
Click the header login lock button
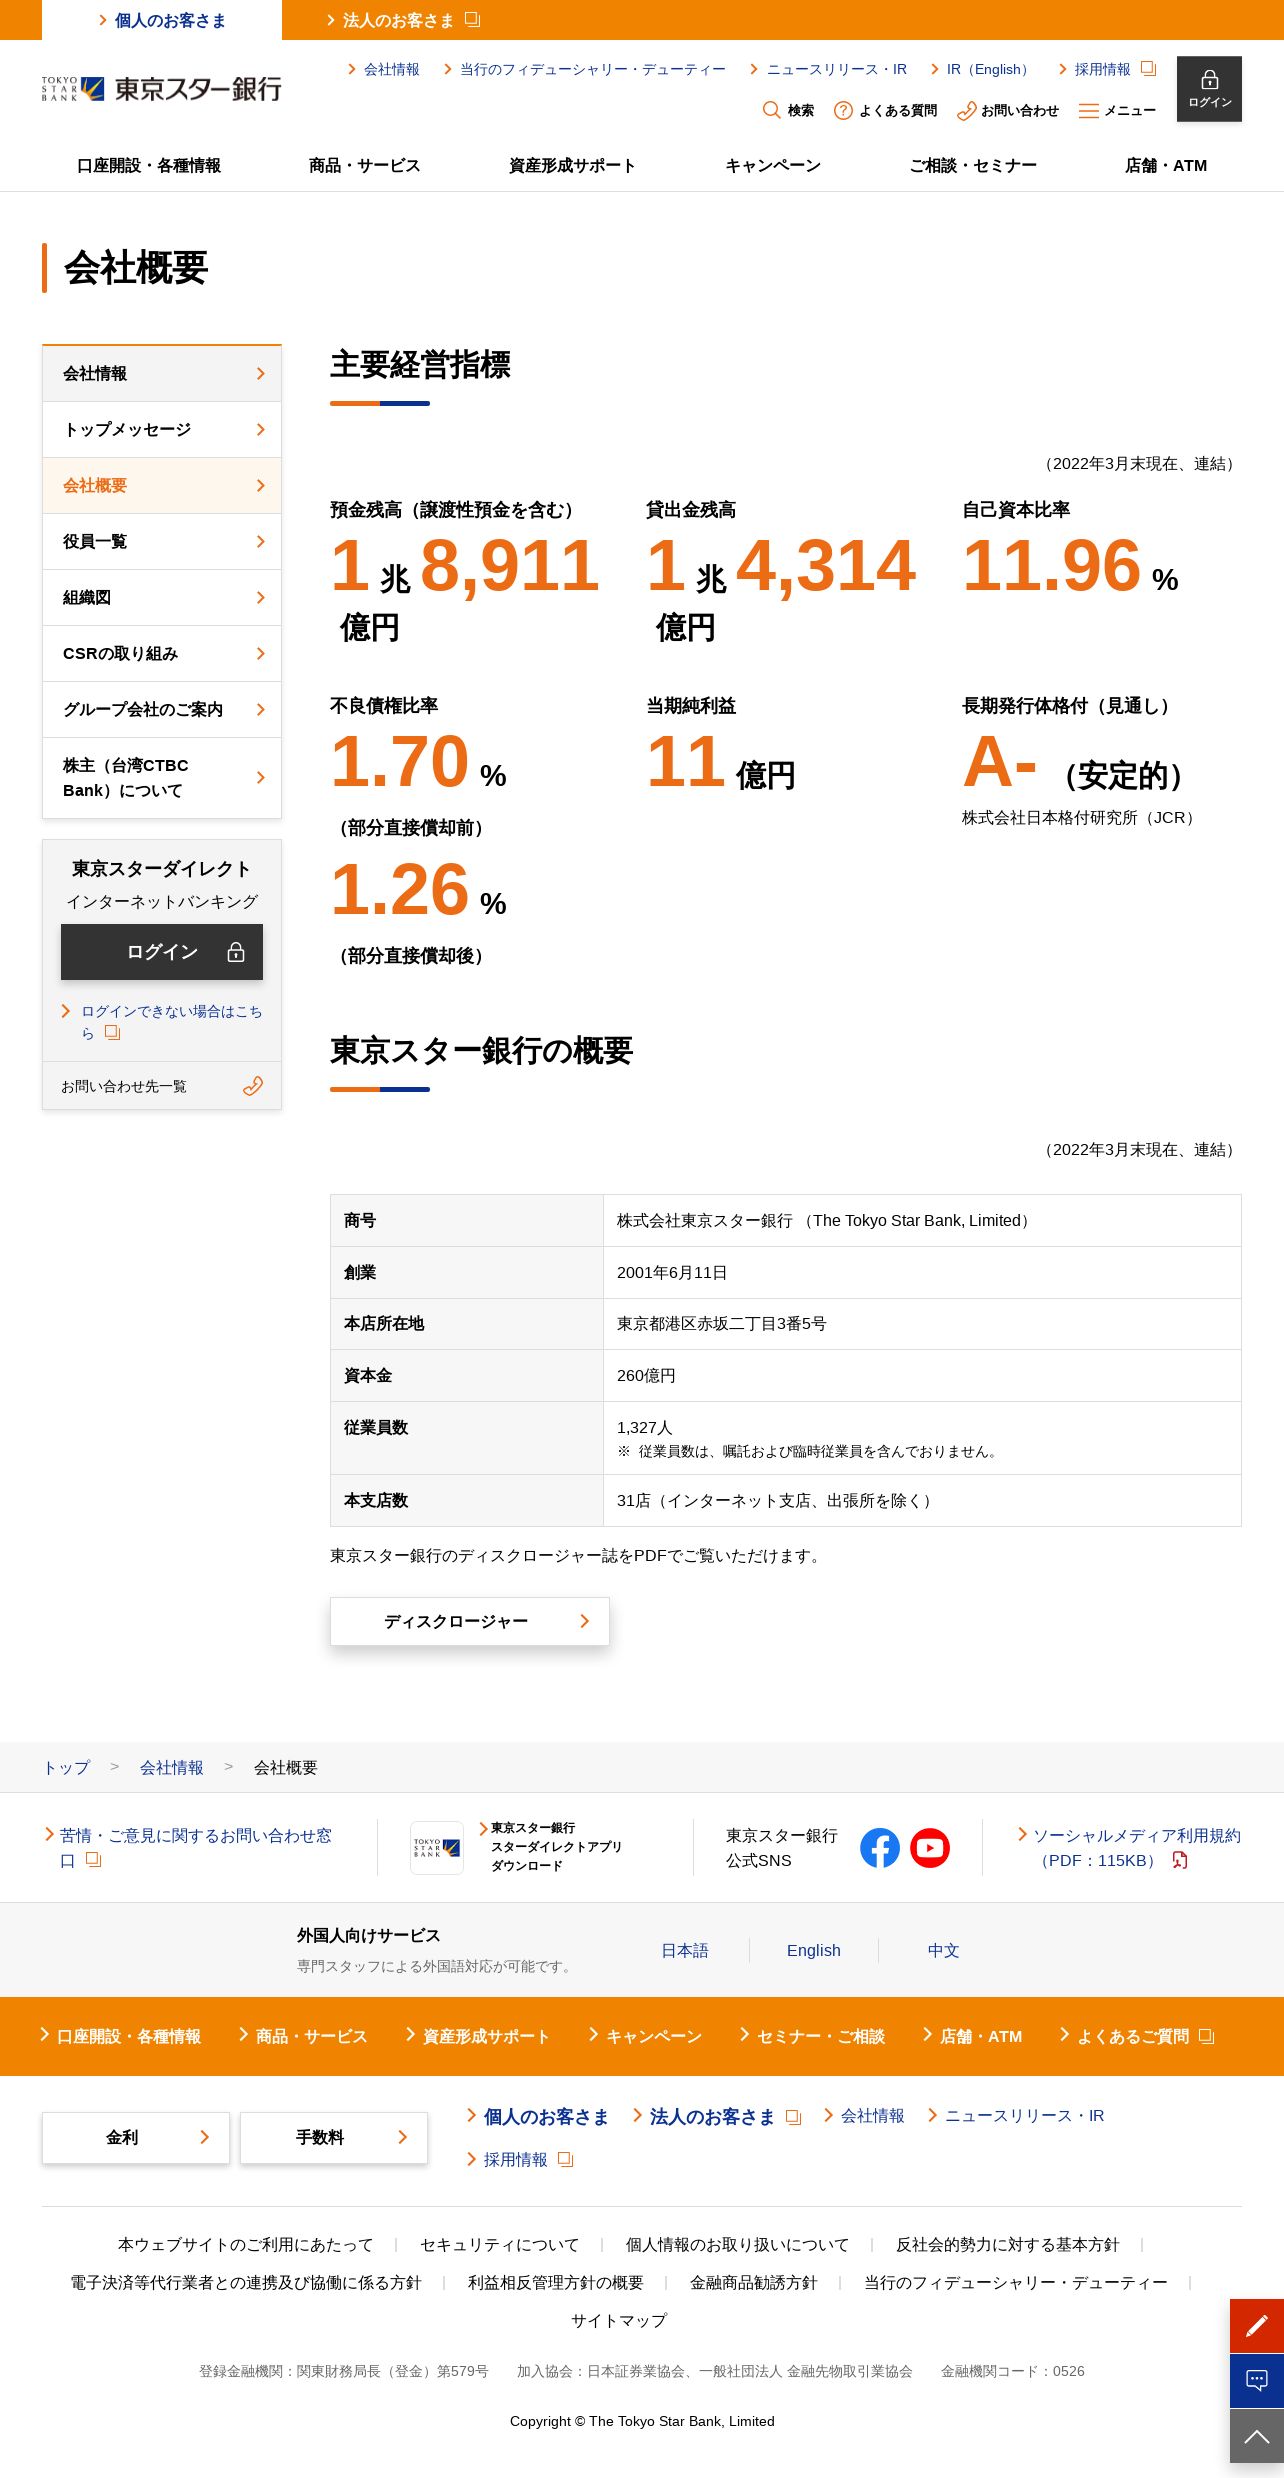(1209, 89)
